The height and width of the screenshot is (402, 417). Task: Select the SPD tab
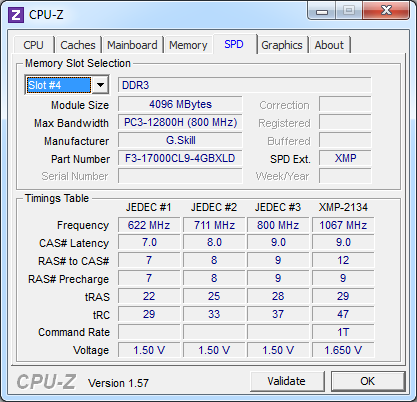coord(234,44)
